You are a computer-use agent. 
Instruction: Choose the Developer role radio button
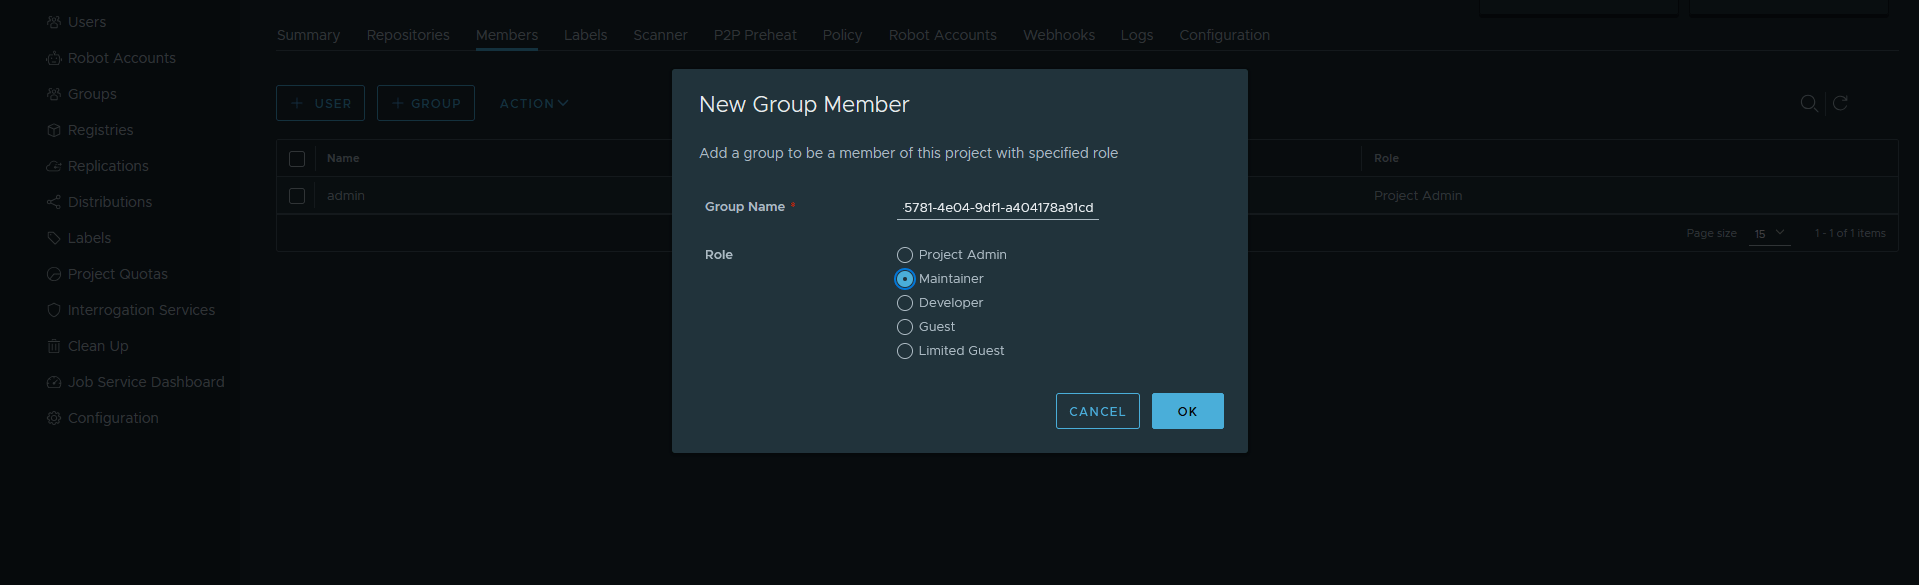click(905, 303)
